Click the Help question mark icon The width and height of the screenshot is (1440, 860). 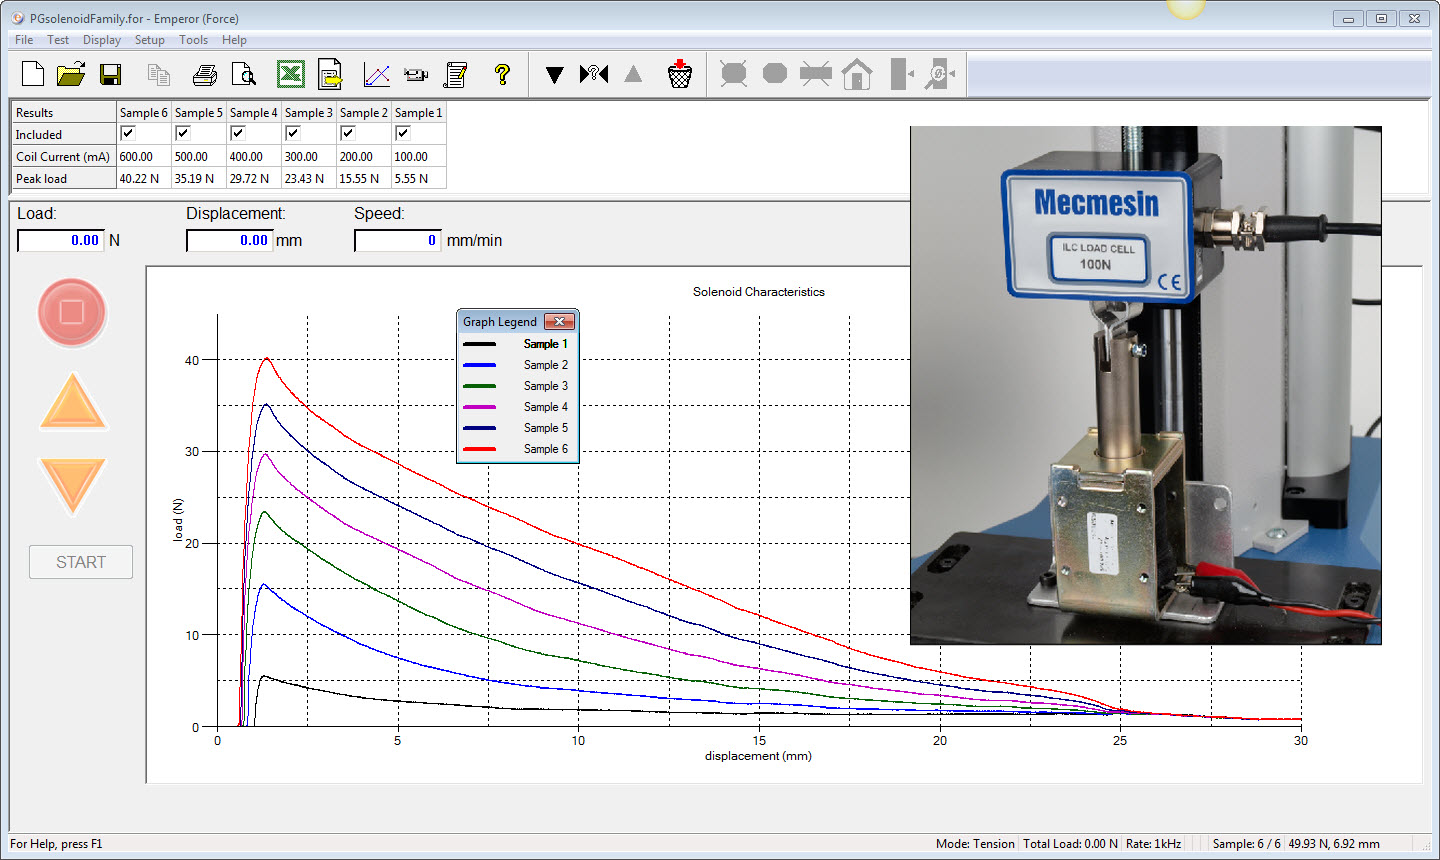(501, 73)
